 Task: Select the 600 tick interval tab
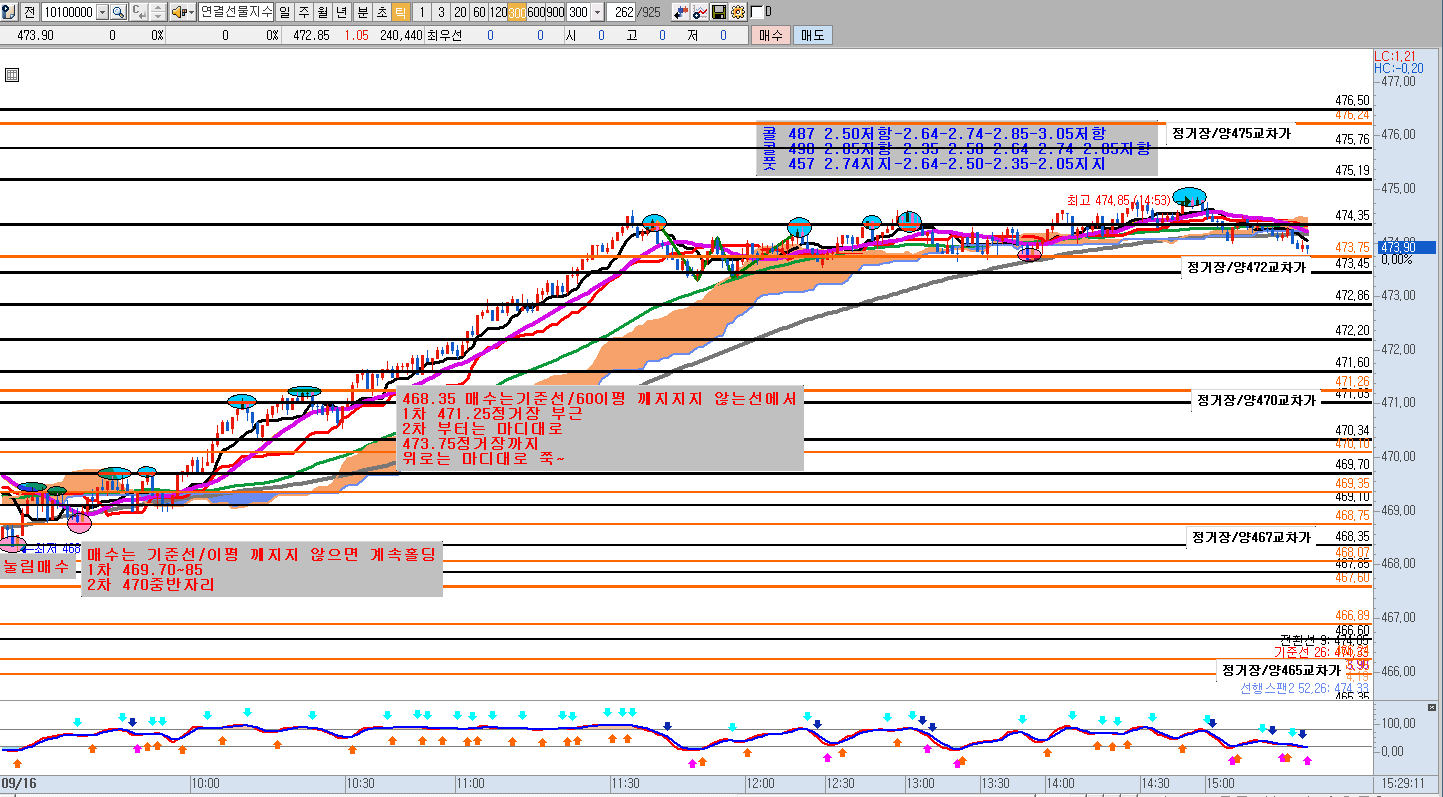pyautogui.click(x=536, y=12)
